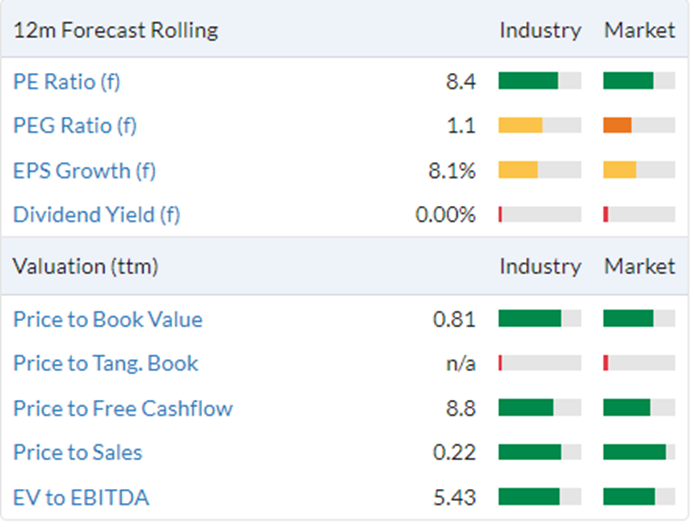Screen dimensions: 694x527
Task: Click the PE Ratio Market comparison bar
Action: (x=639, y=81)
